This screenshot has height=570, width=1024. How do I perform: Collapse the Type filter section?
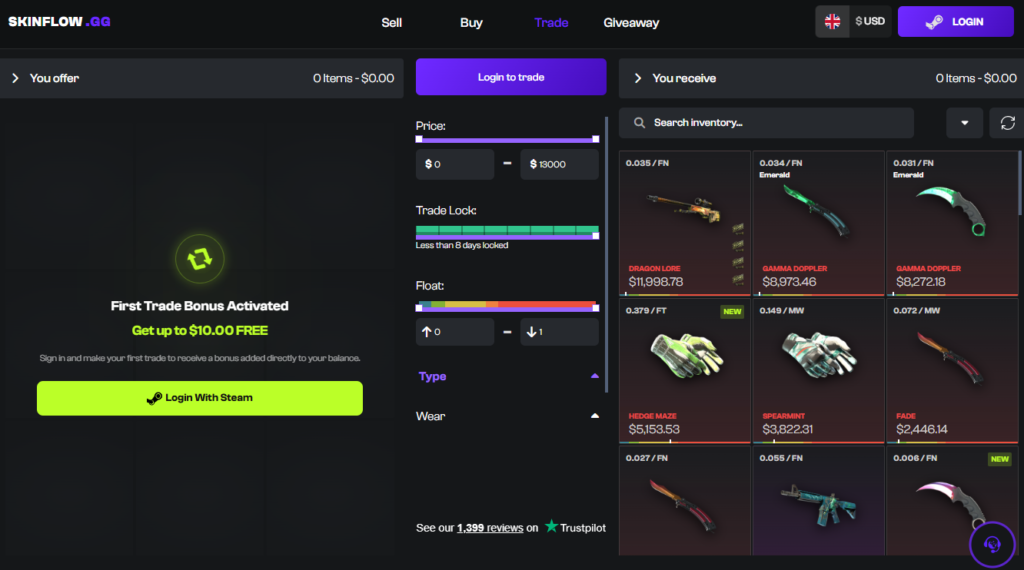pyautogui.click(x=594, y=376)
